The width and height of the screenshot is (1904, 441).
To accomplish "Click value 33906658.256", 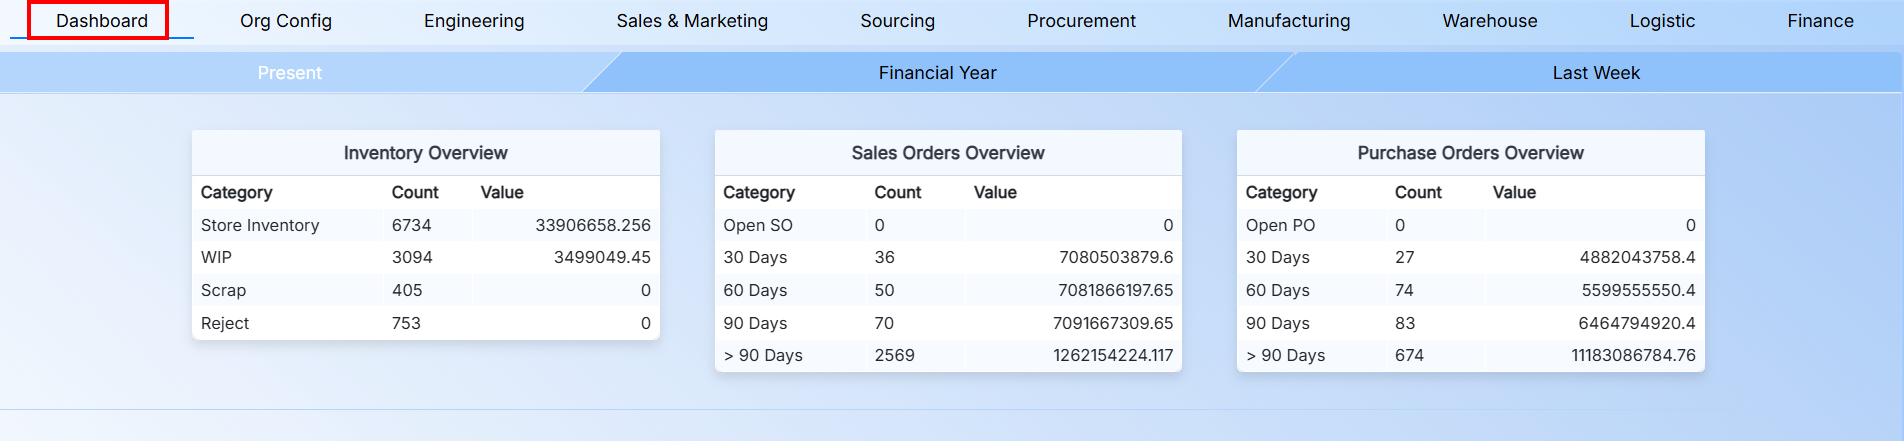I will (x=593, y=225).
